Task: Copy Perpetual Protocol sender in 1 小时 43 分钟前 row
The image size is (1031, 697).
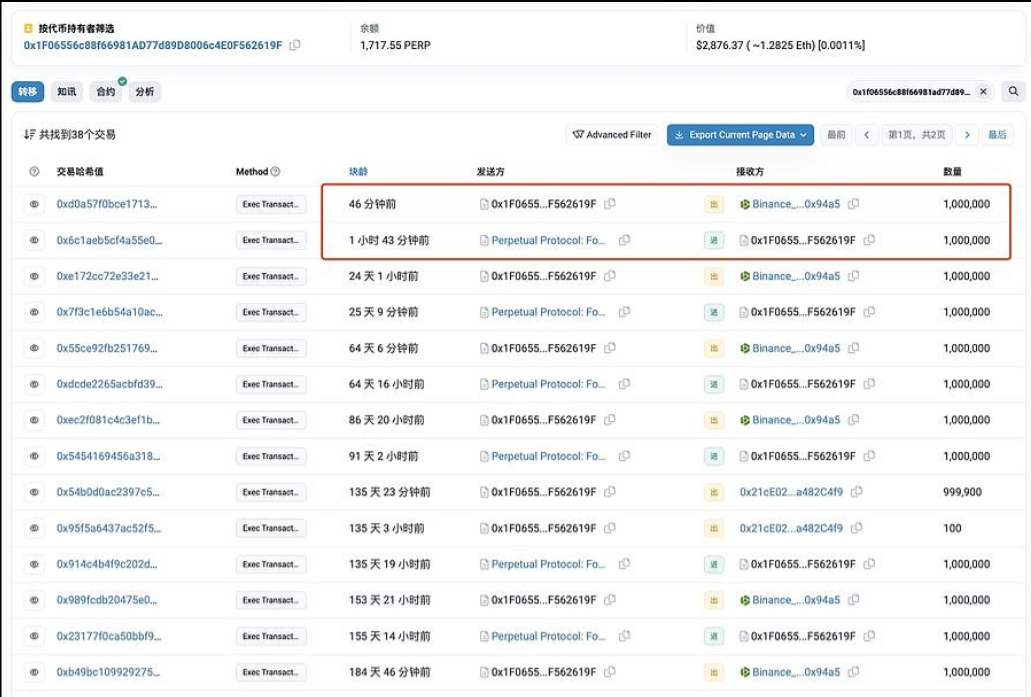Action: [x=624, y=240]
